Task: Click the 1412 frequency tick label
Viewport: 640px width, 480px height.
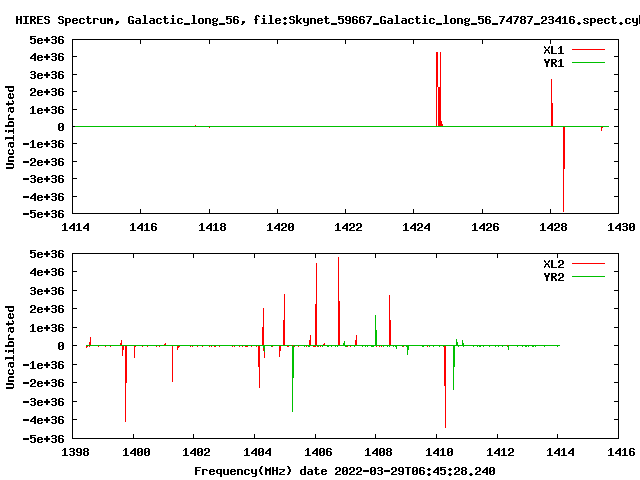Action: click(500, 452)
